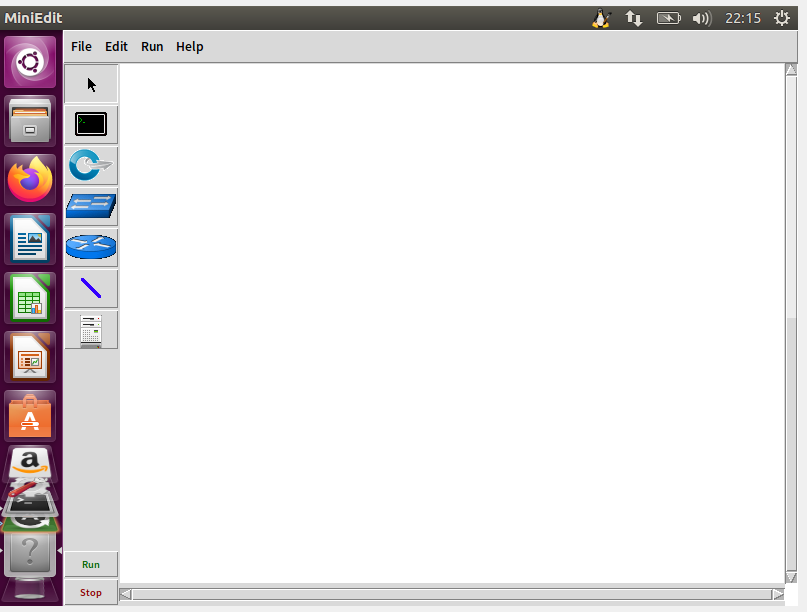Viewport: 807px width, 612px height.
Task: Select the OpenFlow switch tool
Action: point(91,165)
